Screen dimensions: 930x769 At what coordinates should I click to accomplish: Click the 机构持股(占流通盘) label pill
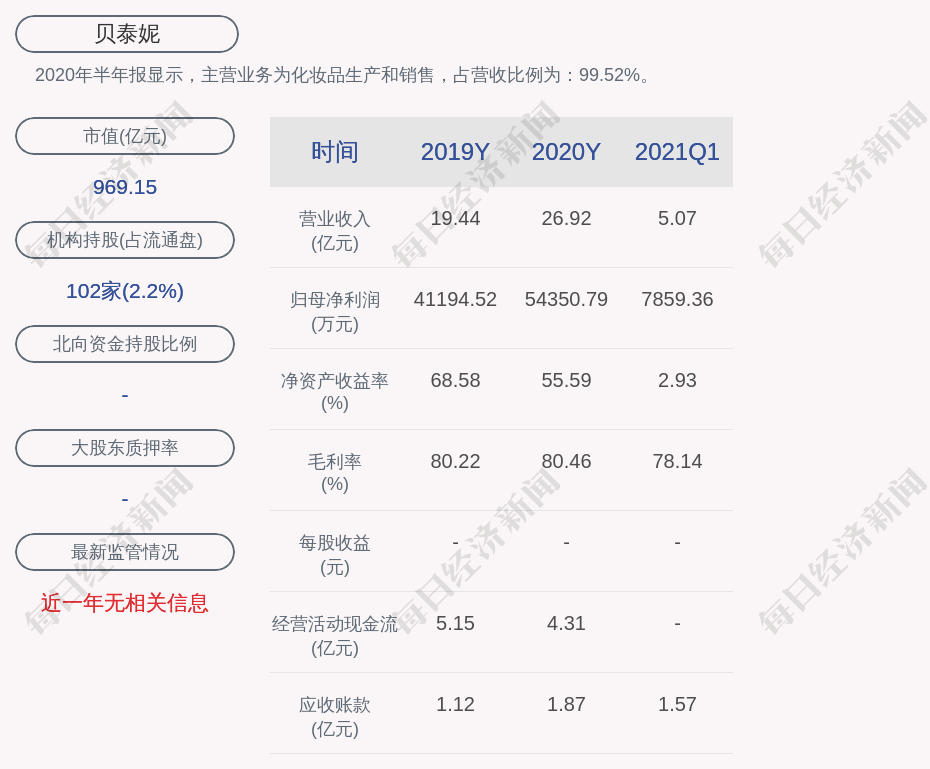click(x=125, y=240)
